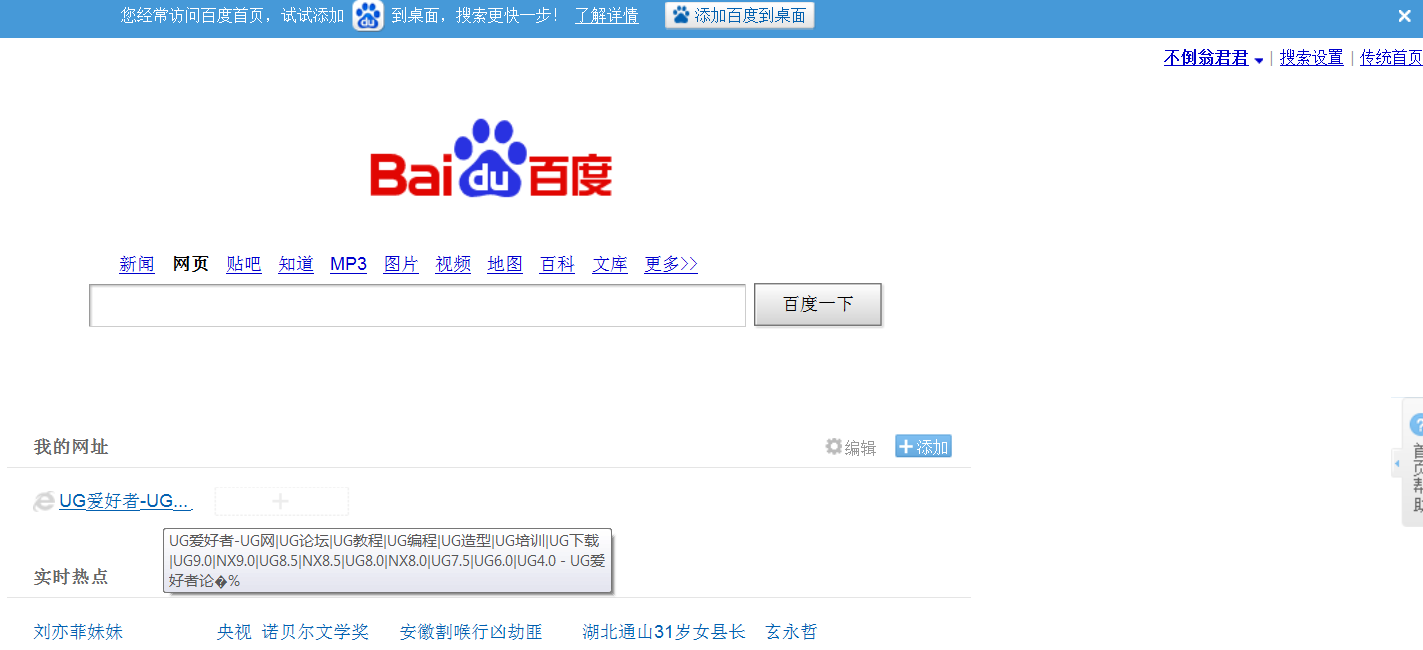
Task: Click the IE icon beside UG爱好者 link
Action: point(43,501)
